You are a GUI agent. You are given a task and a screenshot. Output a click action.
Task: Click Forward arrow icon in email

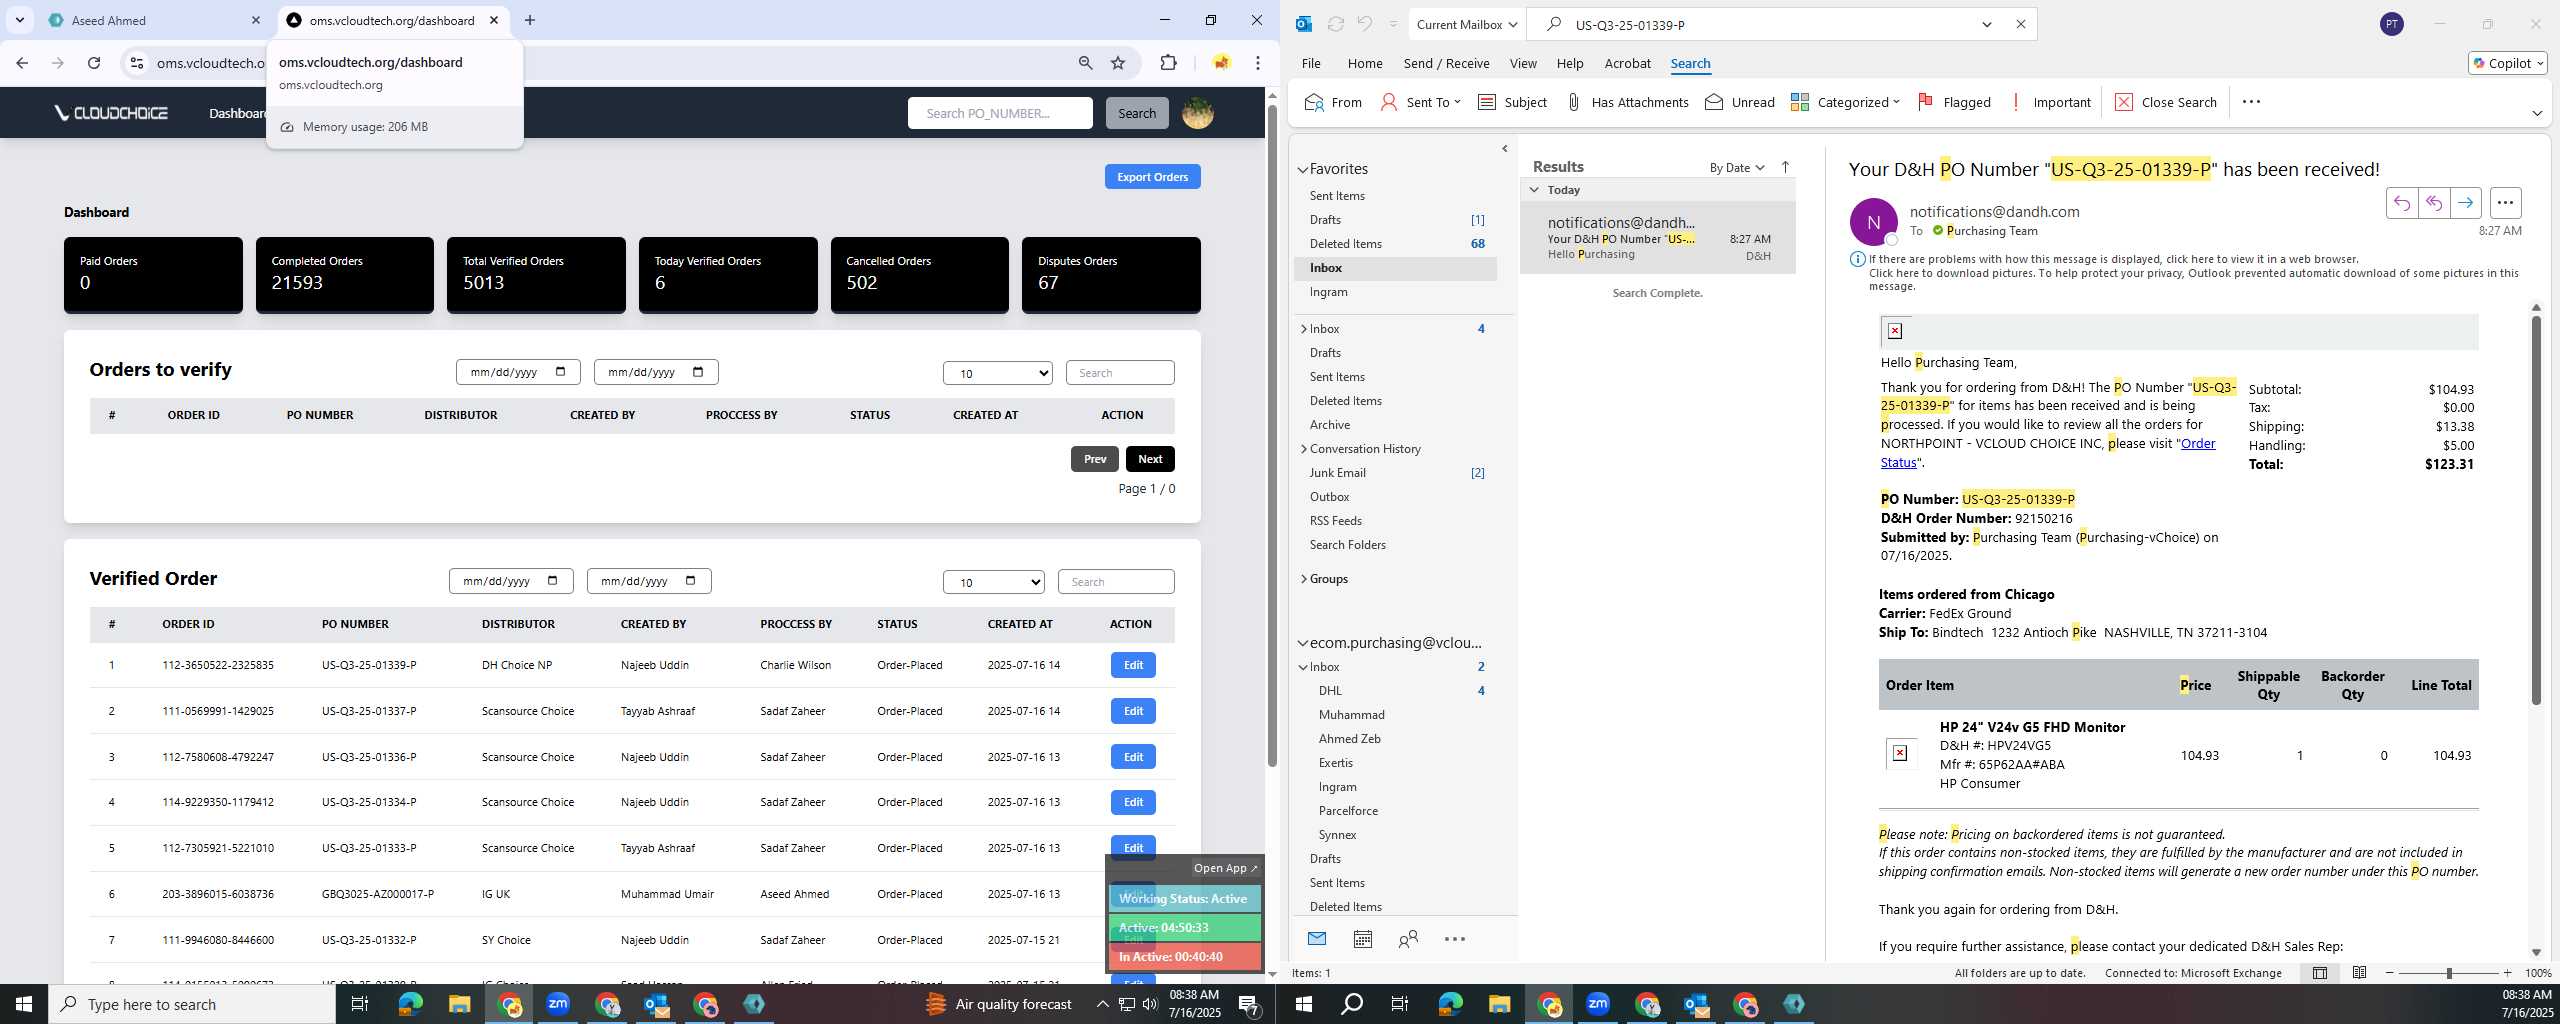click(x=2465, y=203)
